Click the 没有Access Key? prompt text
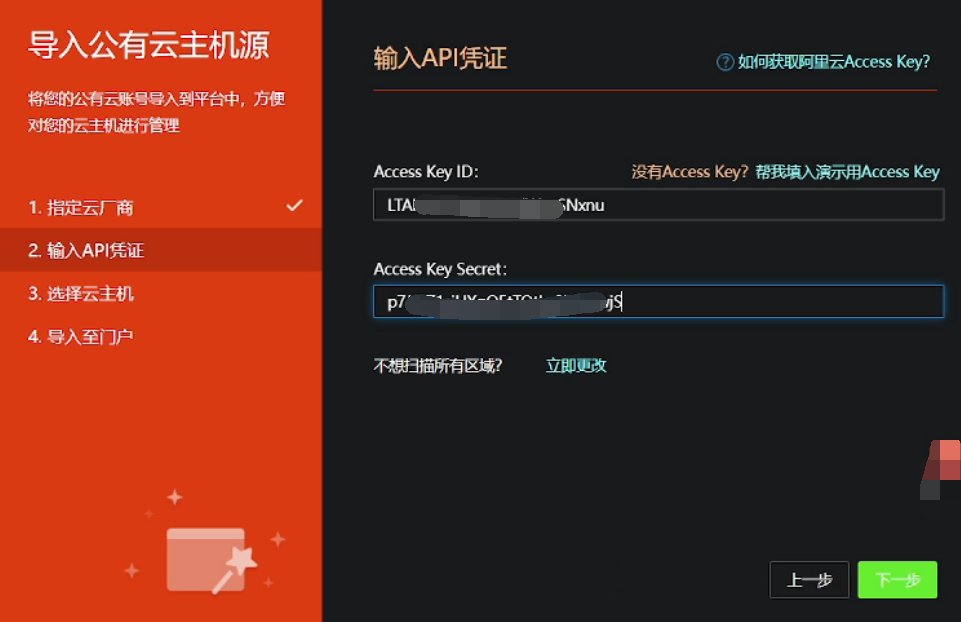Viewport: 961px width, 622px height. coord(689,172)
